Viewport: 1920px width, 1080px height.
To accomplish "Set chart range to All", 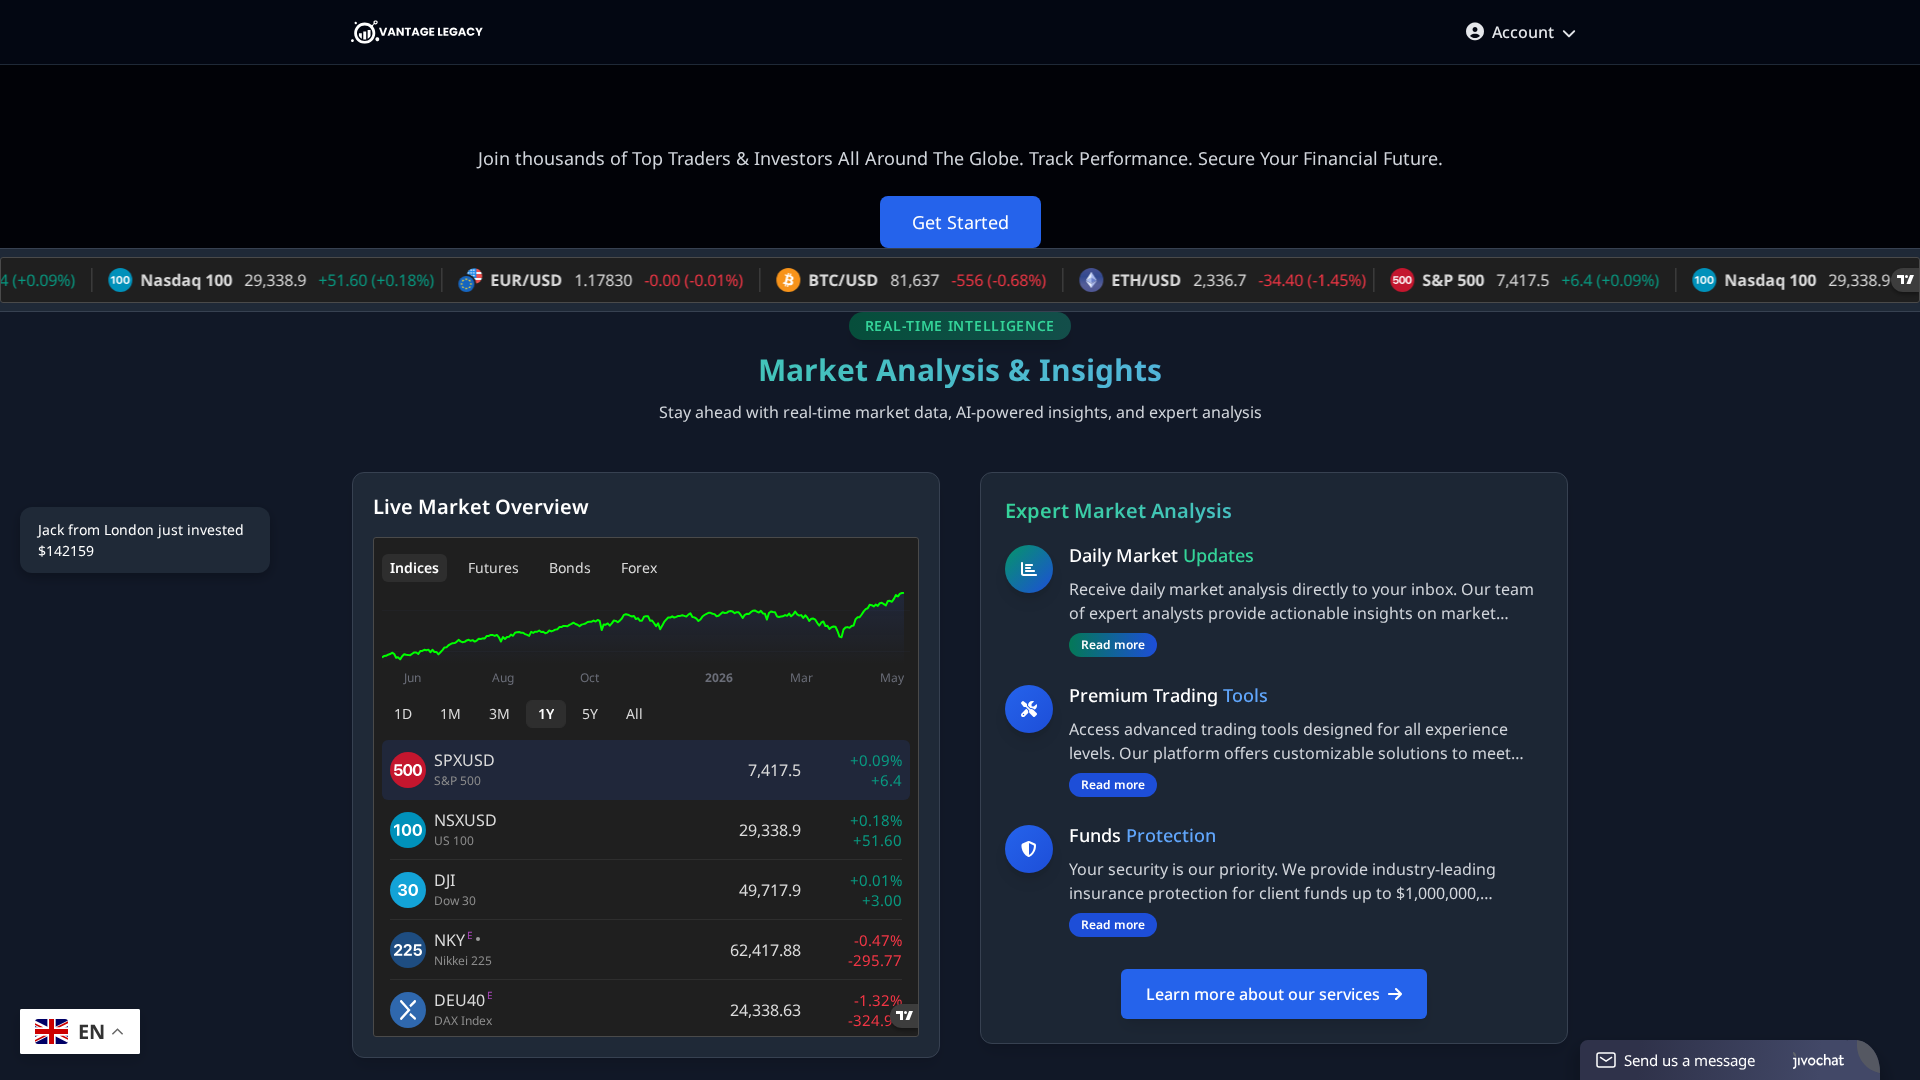I will point(634,714).
